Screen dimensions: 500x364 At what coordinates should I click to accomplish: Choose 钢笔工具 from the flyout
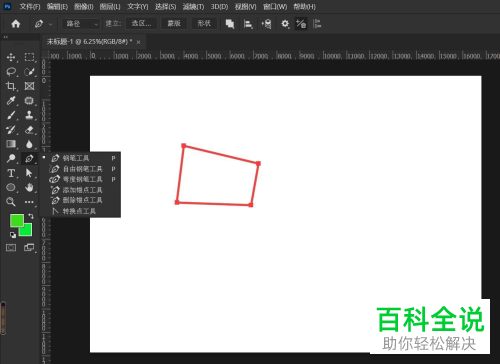click(x=83, y=158)
